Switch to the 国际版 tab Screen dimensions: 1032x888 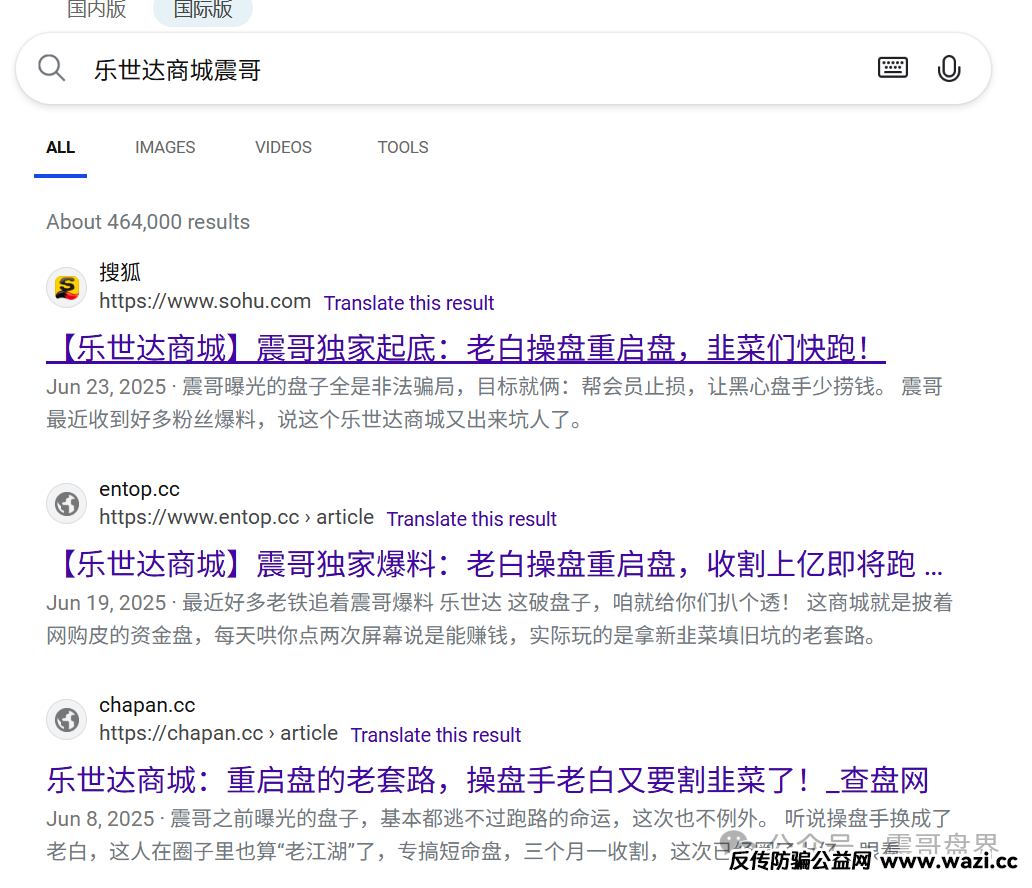[x=203, y=9]
